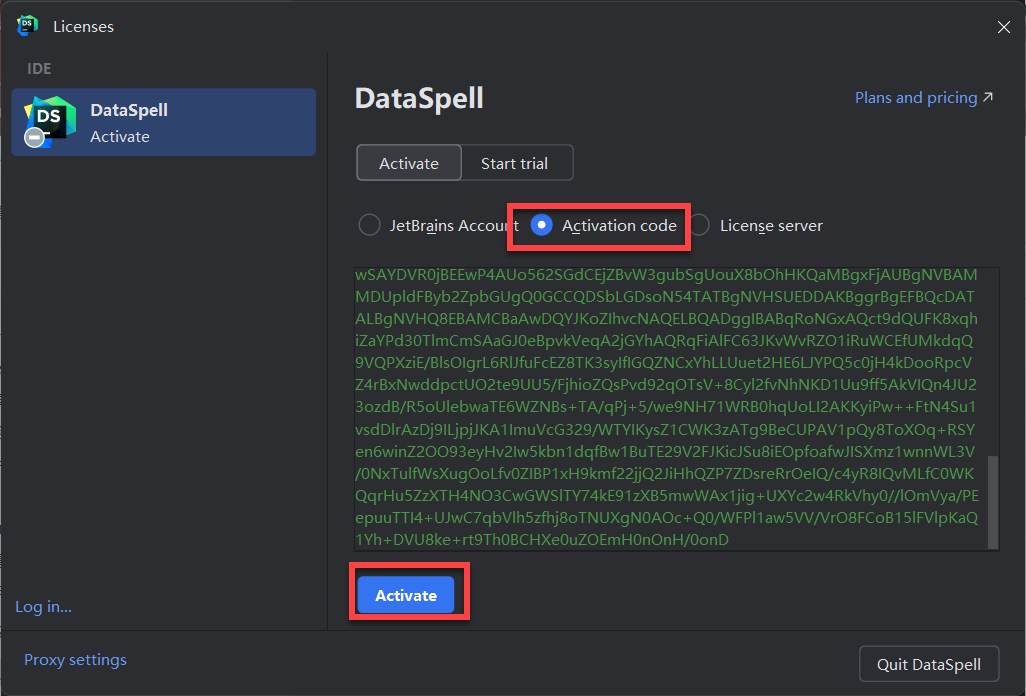Click the IDE section header in the sidebar
Screen dimensions: 1026x696
(39, 69)
